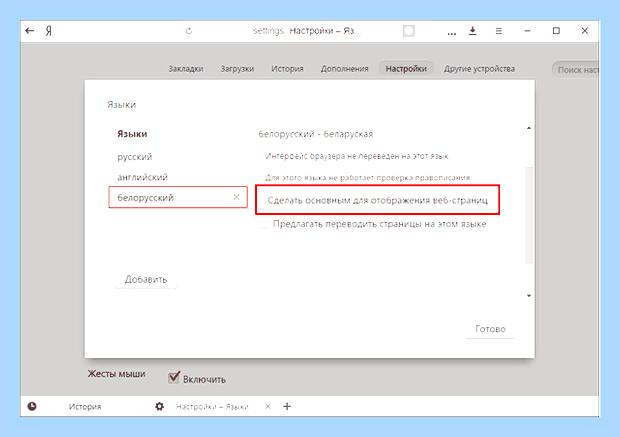The height and width of the screenshot is (437, 620).
Task: Go back with the arrow icon
Action: coord(30,30)
